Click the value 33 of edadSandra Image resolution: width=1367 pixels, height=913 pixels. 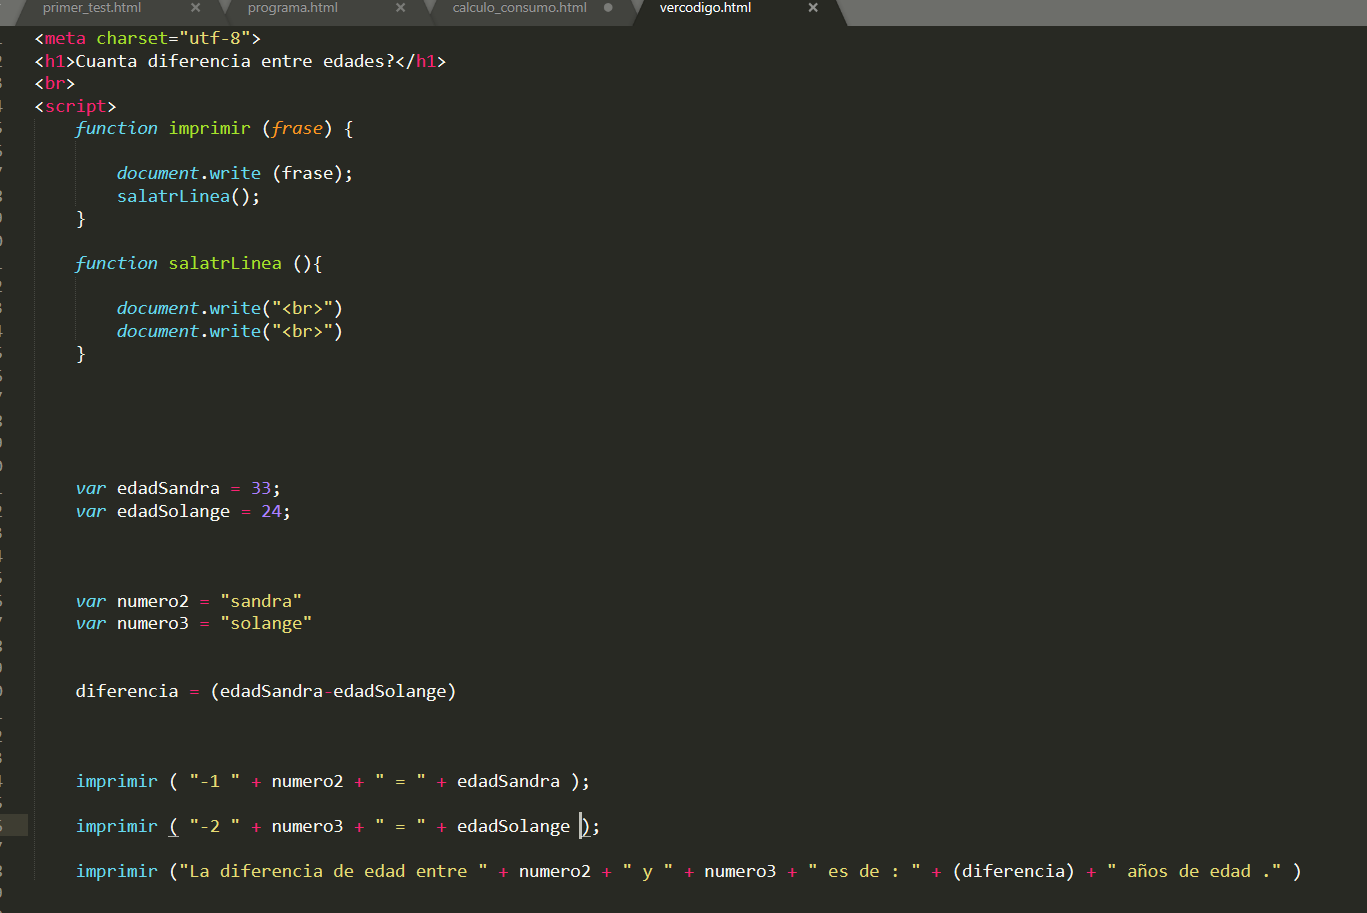click(x=261, y=488)
